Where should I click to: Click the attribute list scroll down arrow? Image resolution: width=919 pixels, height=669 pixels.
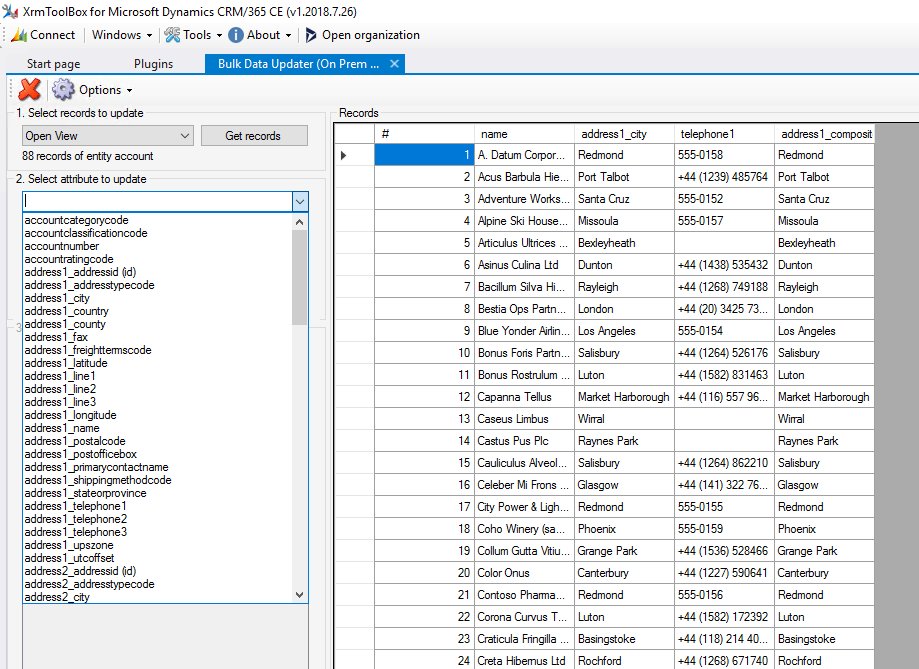pos(299,595)
